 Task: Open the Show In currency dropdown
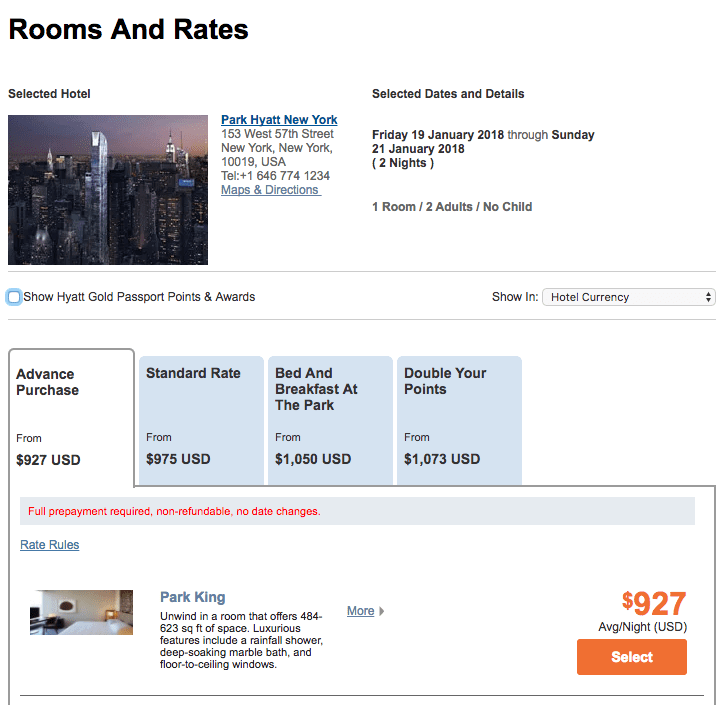pos(629,297)
